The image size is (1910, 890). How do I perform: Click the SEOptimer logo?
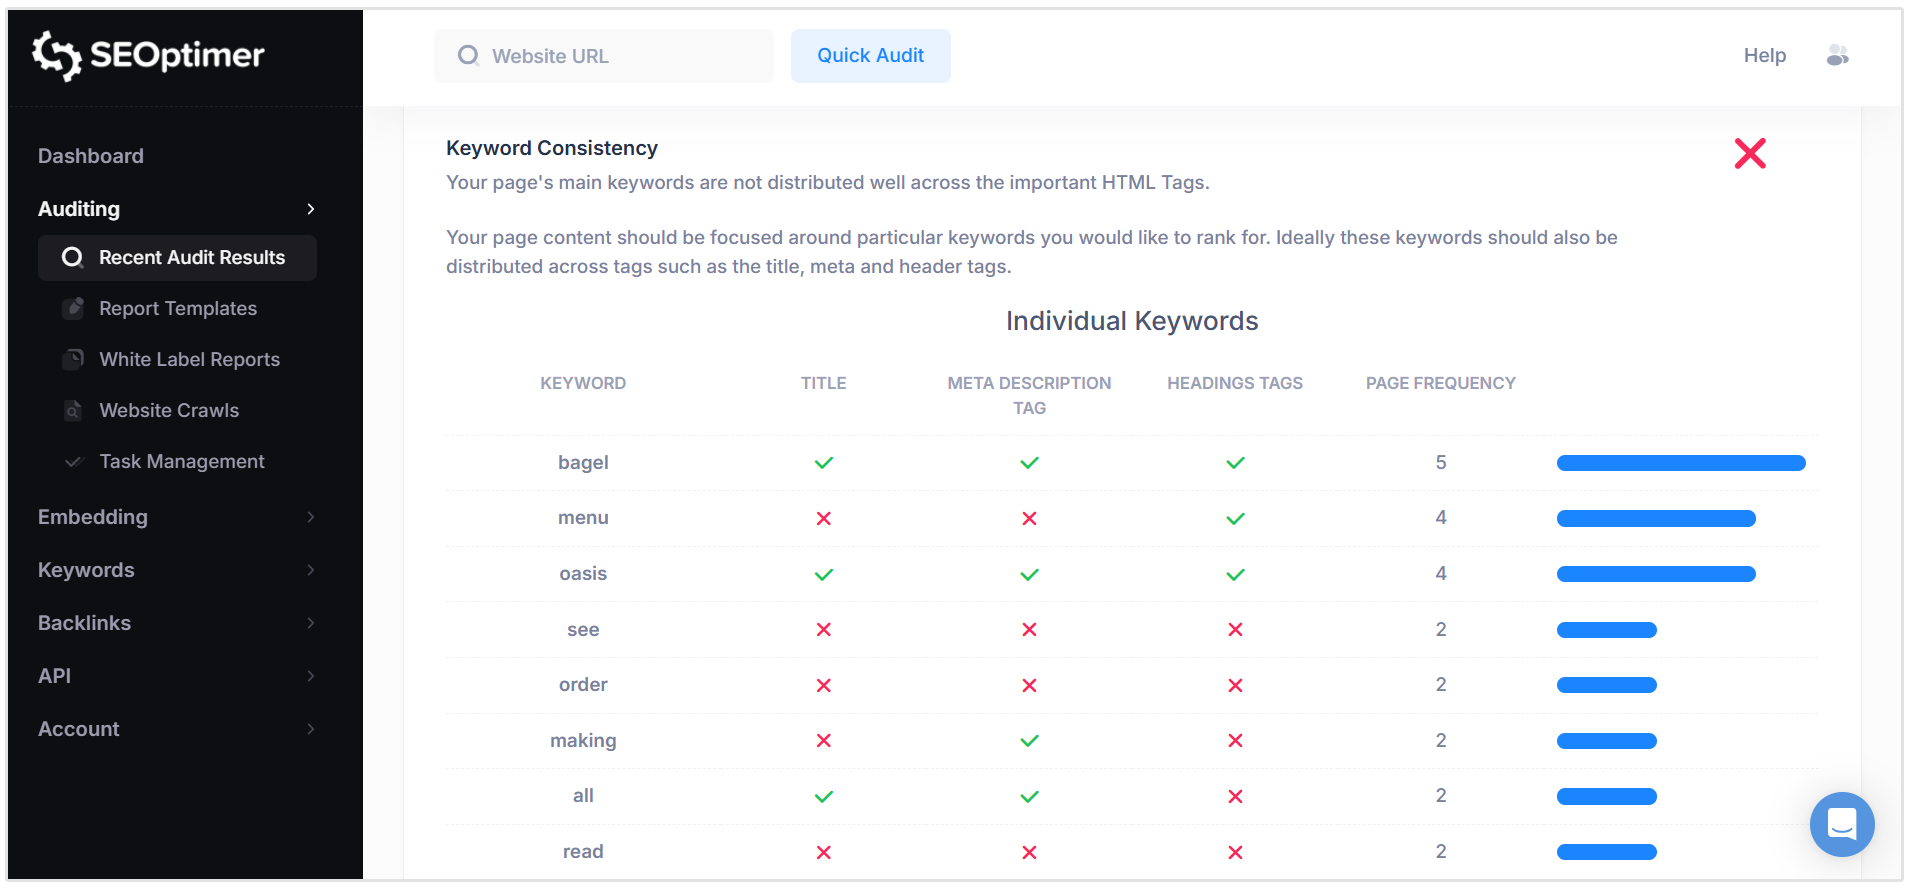pyautogui.click(x=148, y=55)
